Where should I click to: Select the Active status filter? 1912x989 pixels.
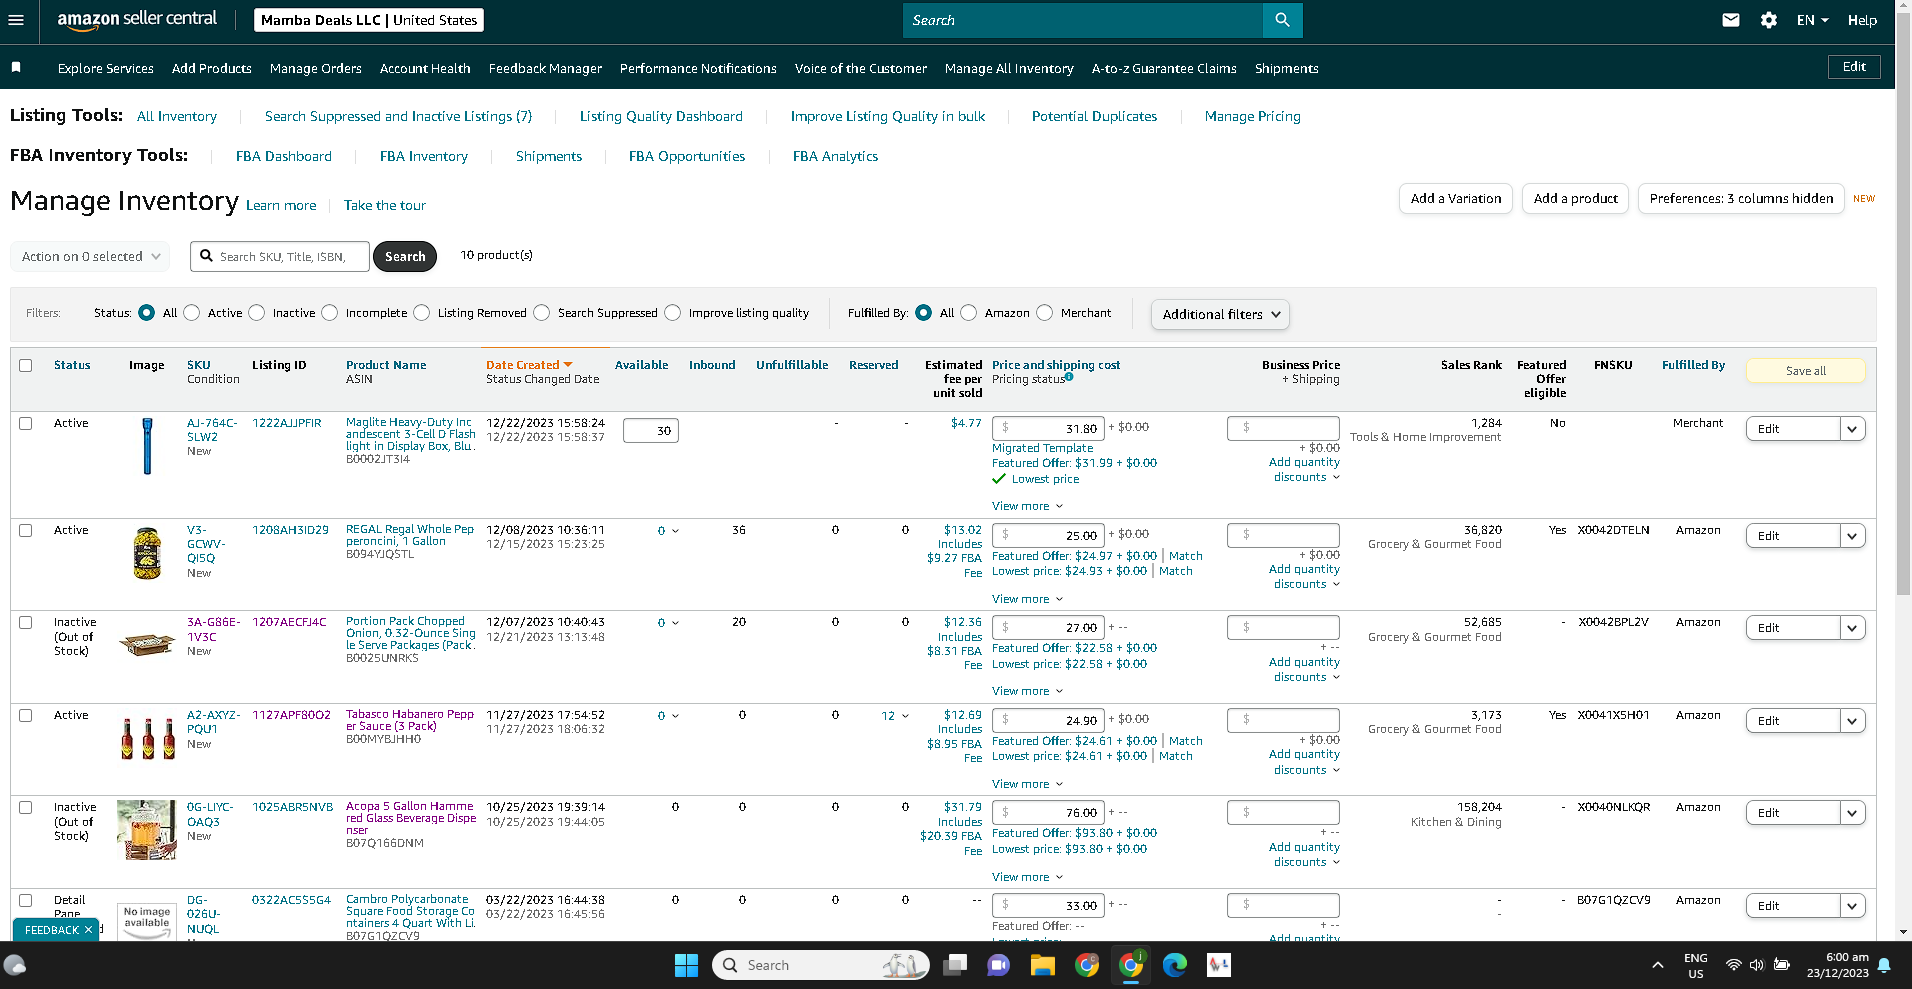click(x=192, y=313)
